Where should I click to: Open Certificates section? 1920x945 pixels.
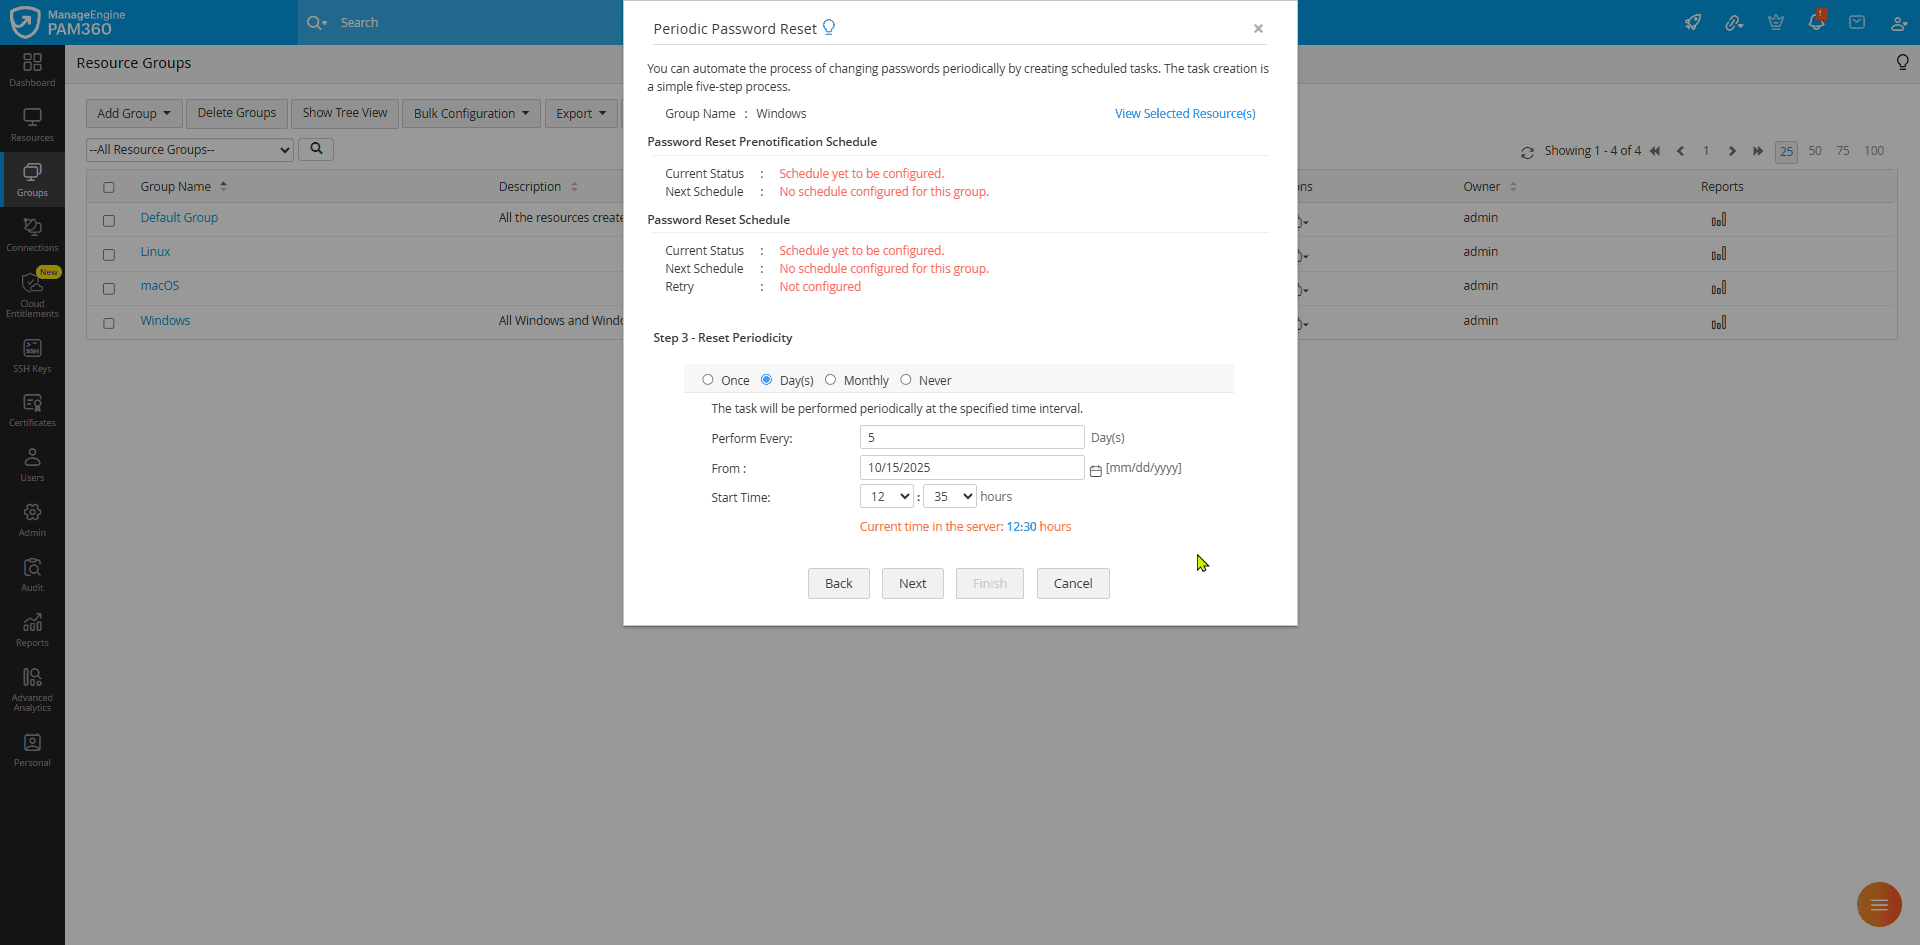click(x=32, y=409)
